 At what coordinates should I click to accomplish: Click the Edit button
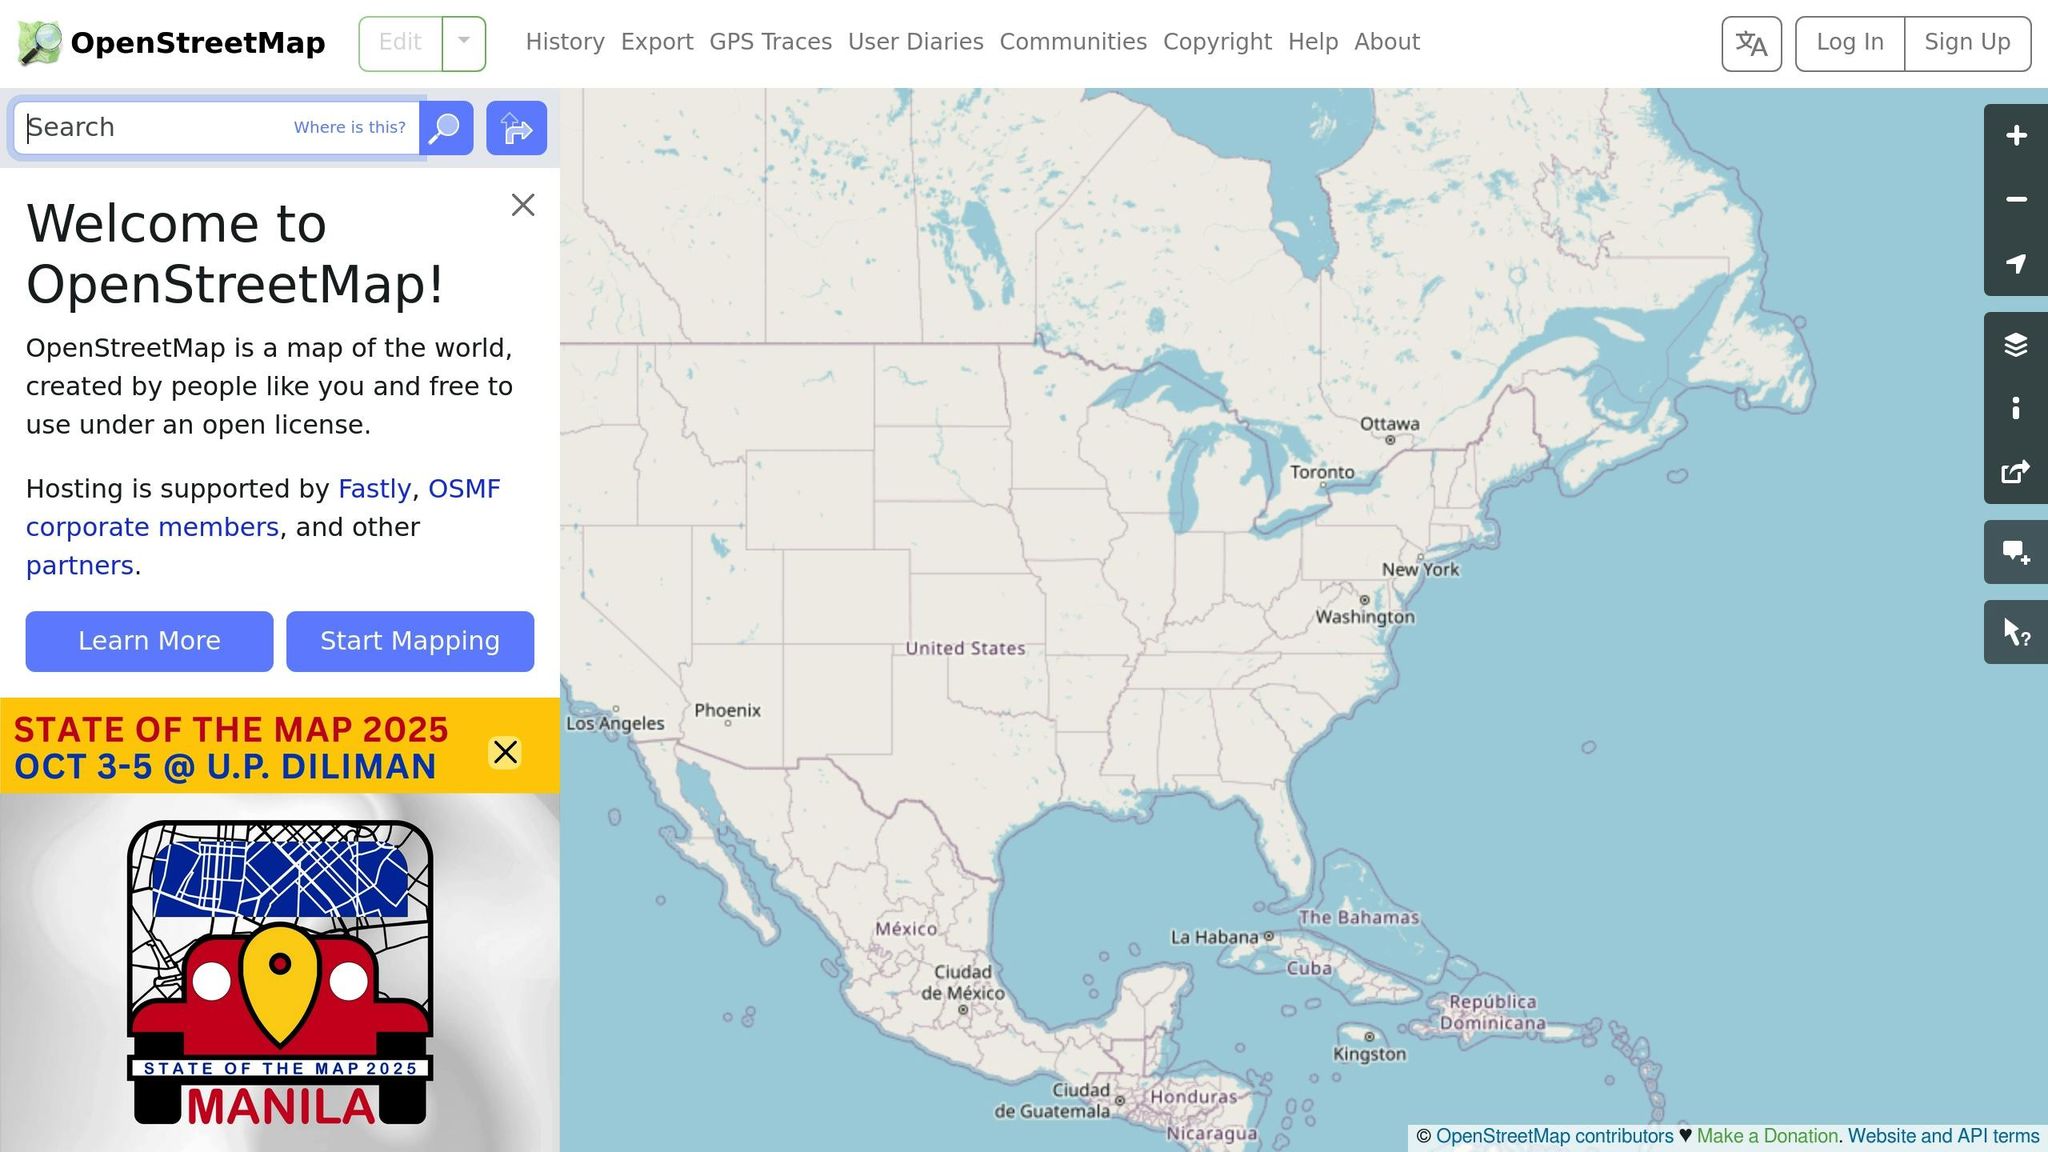[x=400, y=43]
